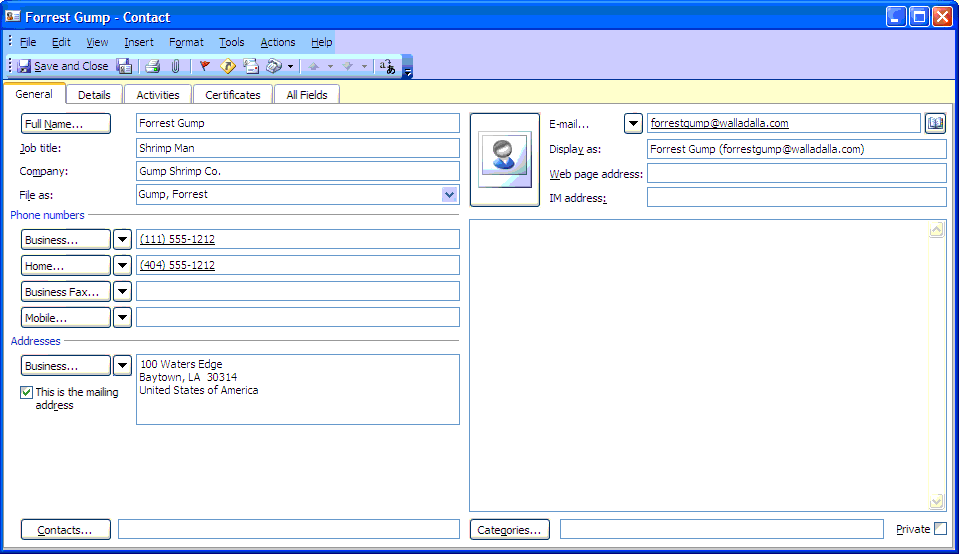Click the Previous Item up arrow
Viewport: 959px width, 555px height.
(x=314, y=66)
